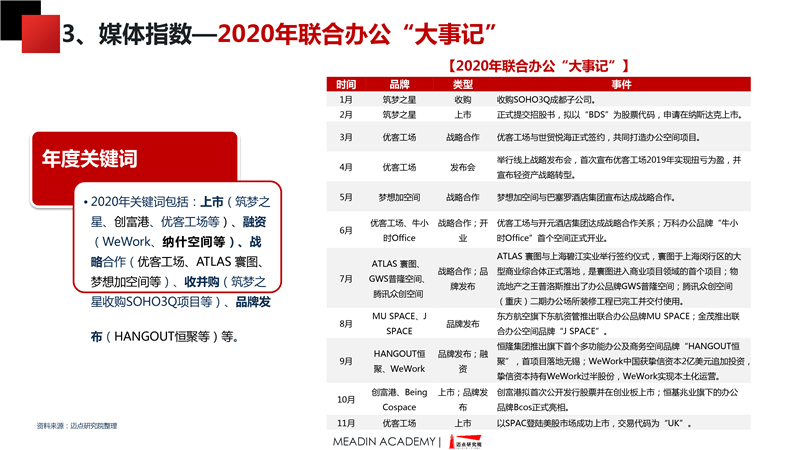800x450 pixels.
Task: Click the table title 【2020年联合办公"大事记"】
Action: [535, 65]
